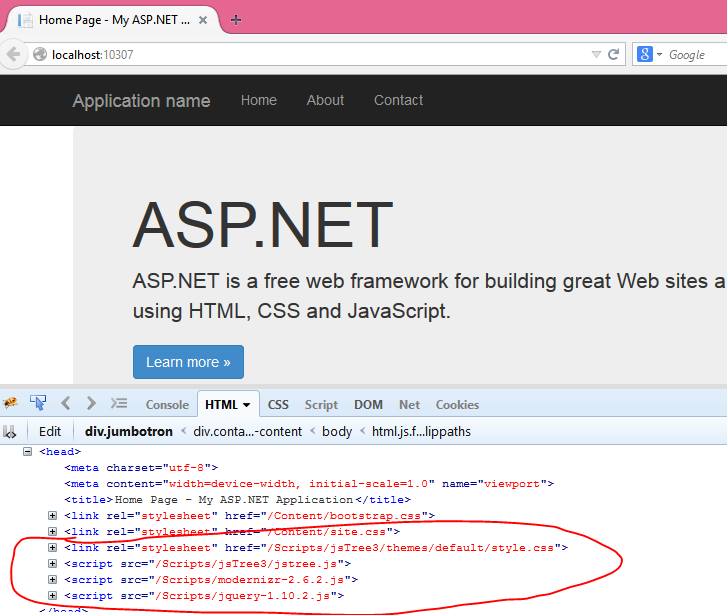Select the Home Page browser tab
727x615 pixels.
114,20
